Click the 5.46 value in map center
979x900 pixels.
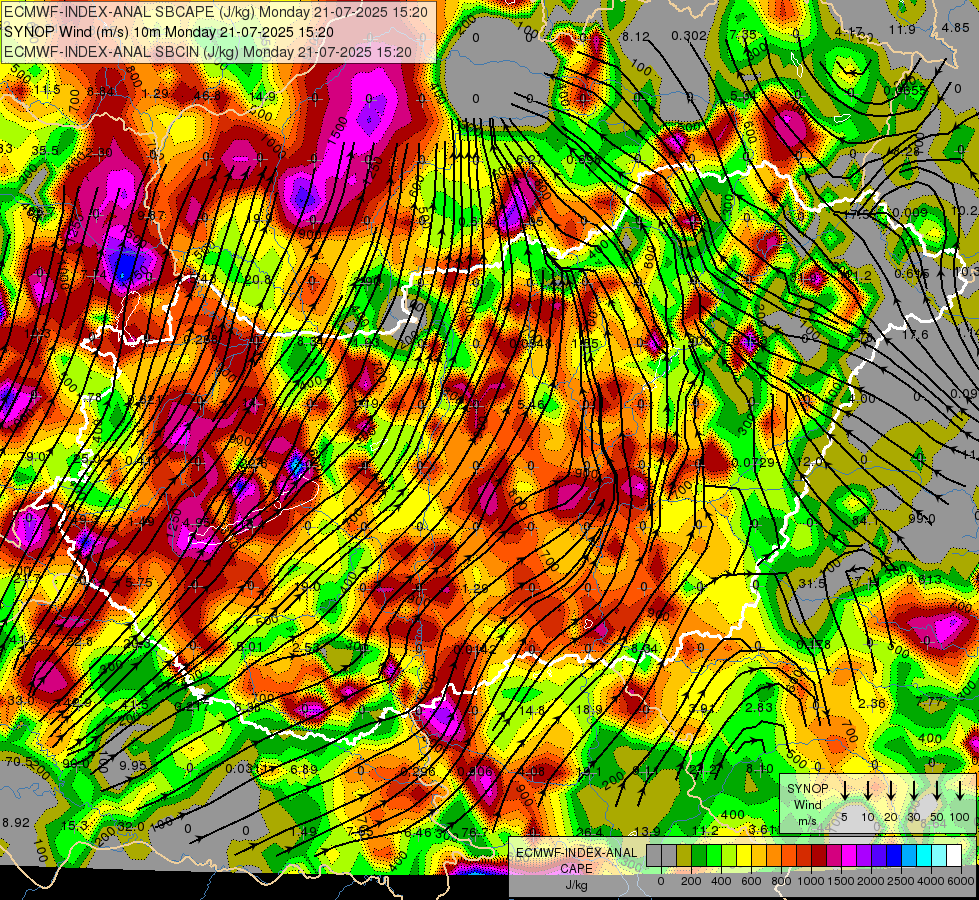[531, 405]
